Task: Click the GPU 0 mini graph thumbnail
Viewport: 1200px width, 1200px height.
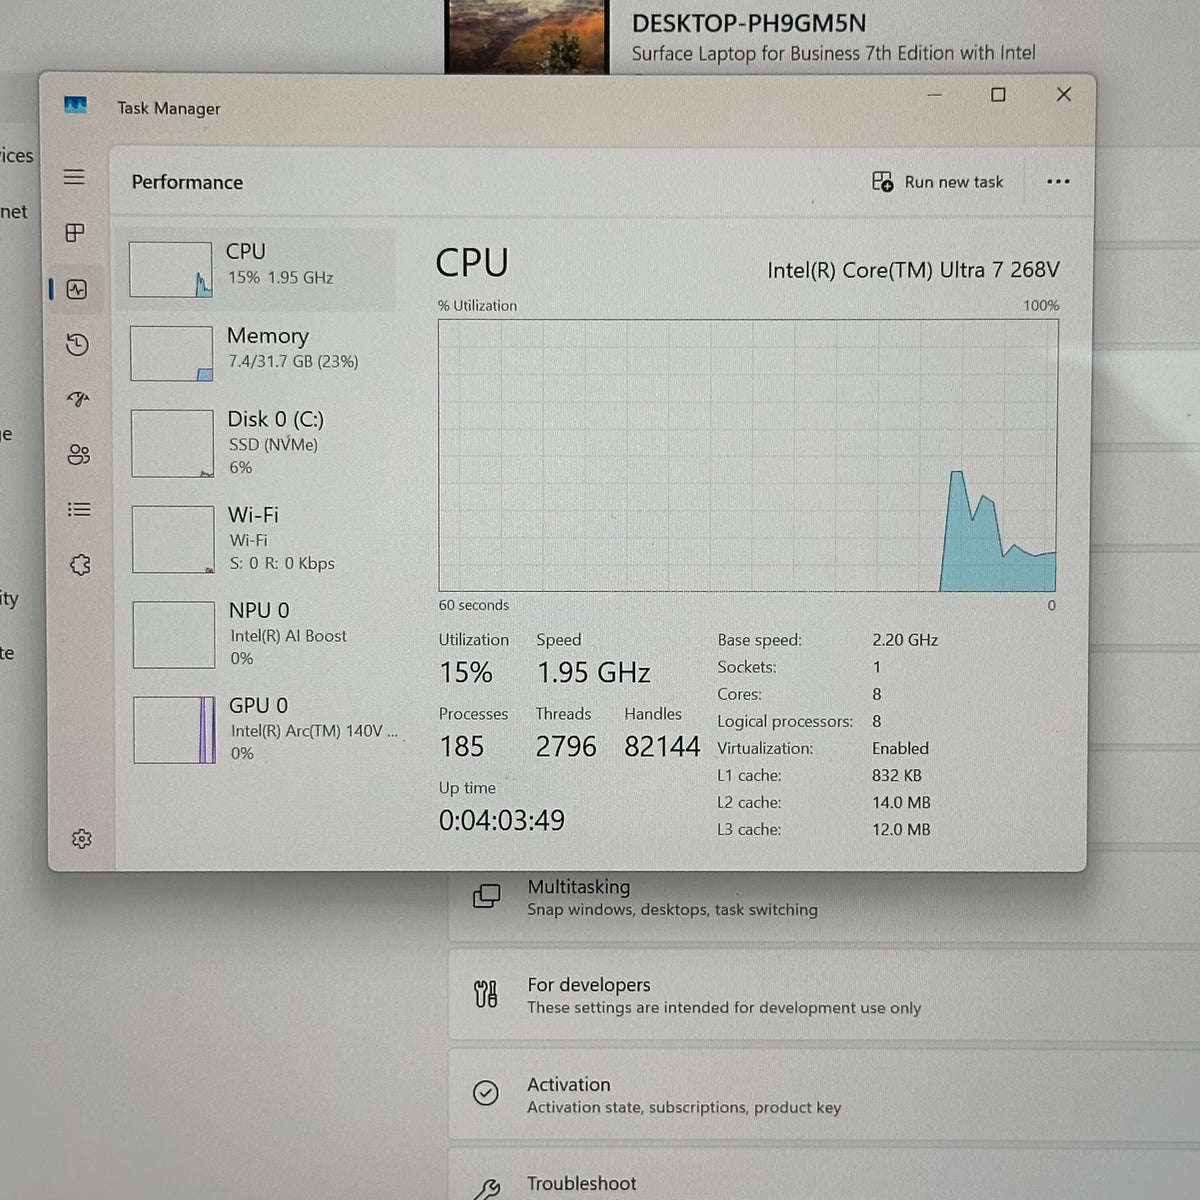Action: (x=175, y=730)
